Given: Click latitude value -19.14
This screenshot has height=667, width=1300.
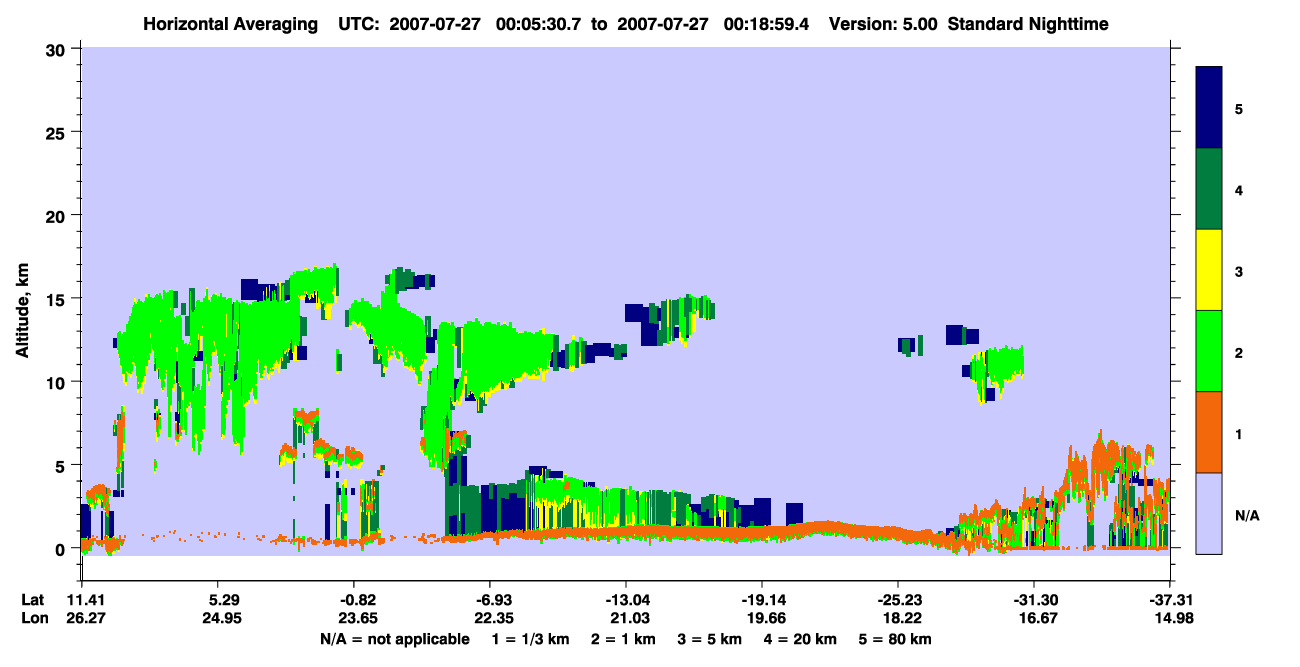Looking at the screenshot, I should (763, 601).
